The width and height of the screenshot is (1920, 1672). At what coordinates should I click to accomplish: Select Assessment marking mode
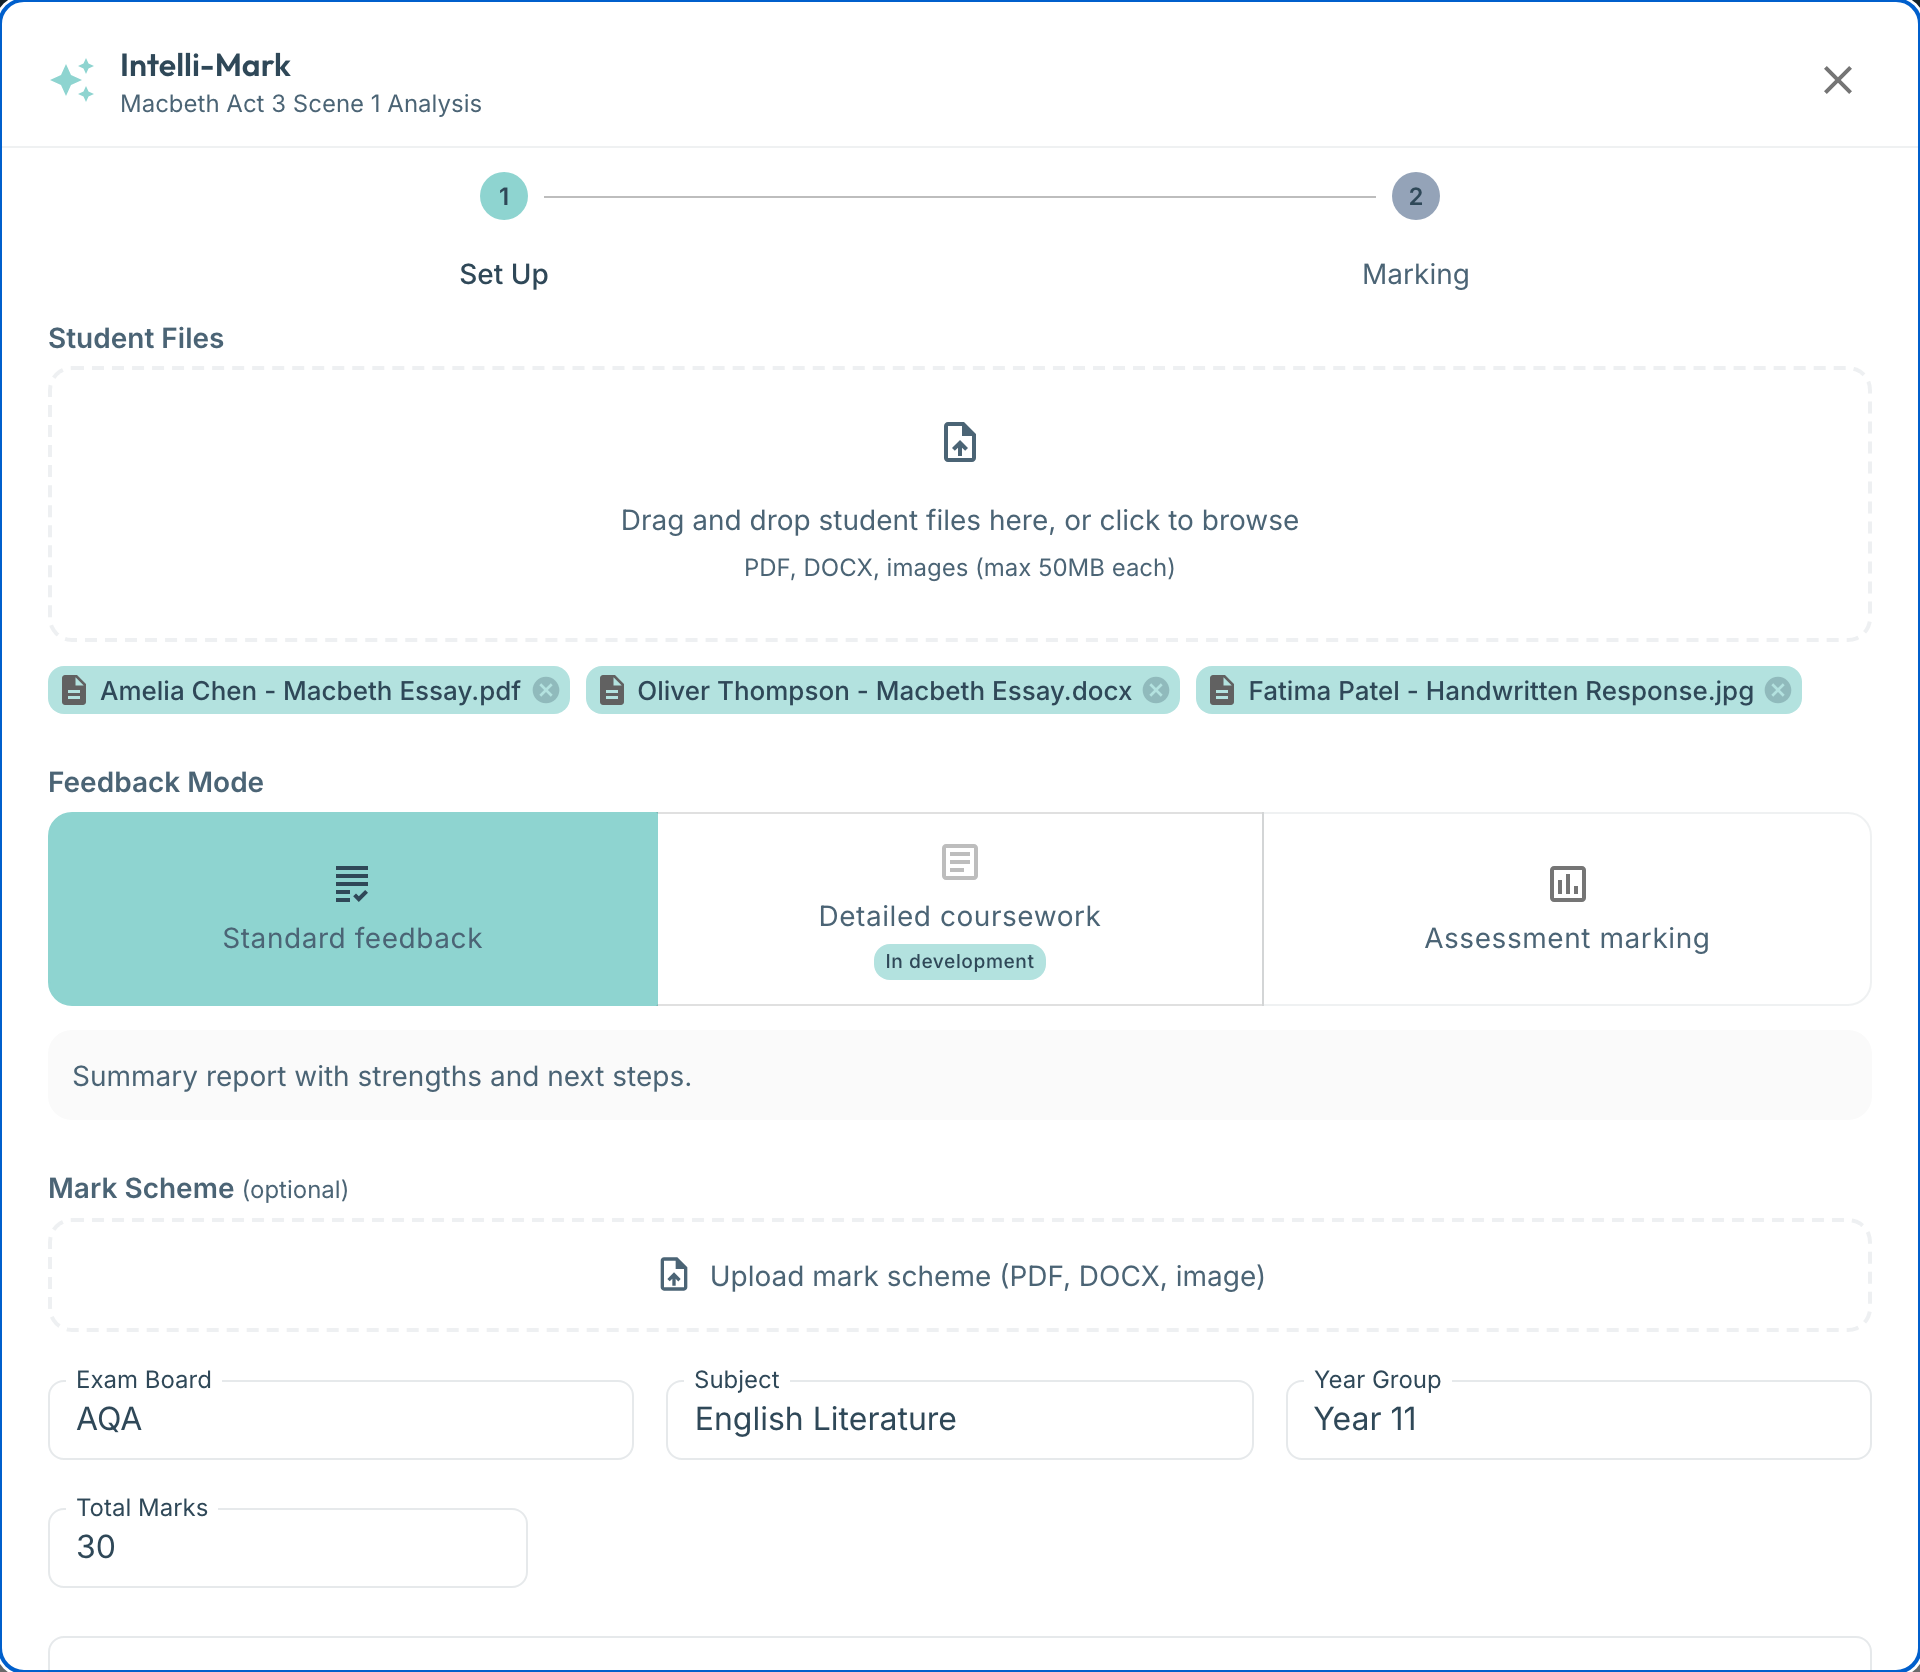point(1567,909)
